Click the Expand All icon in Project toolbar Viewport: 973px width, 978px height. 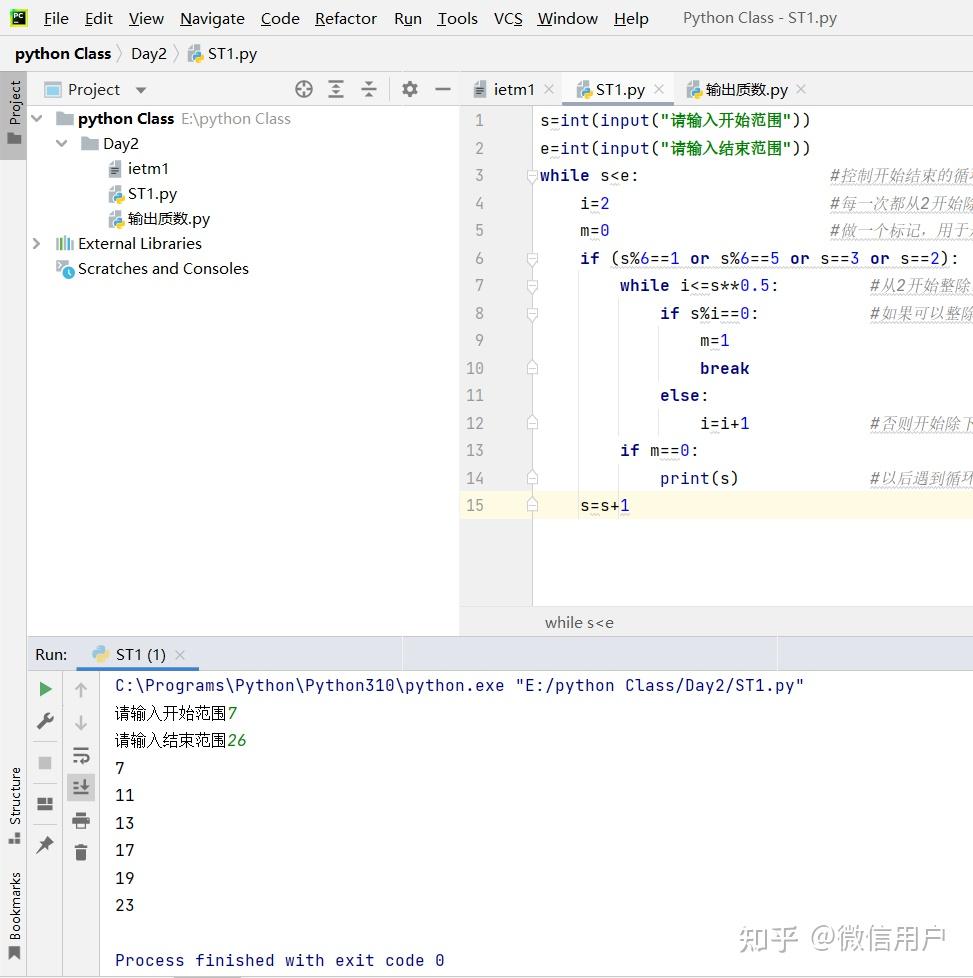336,89
